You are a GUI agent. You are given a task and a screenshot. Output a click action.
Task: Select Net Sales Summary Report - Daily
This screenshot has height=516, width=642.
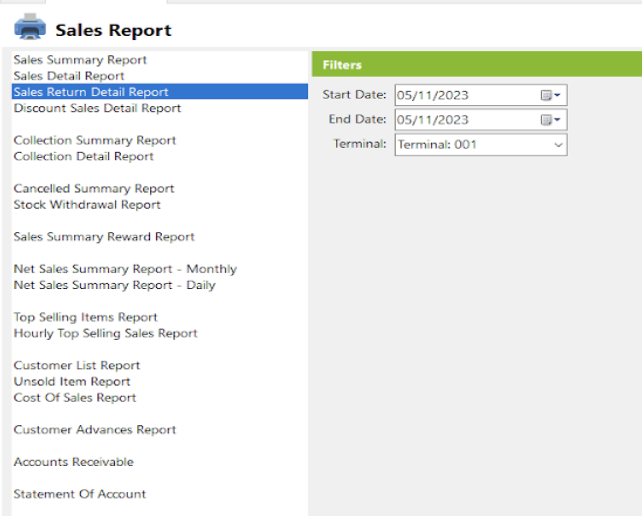115,285
